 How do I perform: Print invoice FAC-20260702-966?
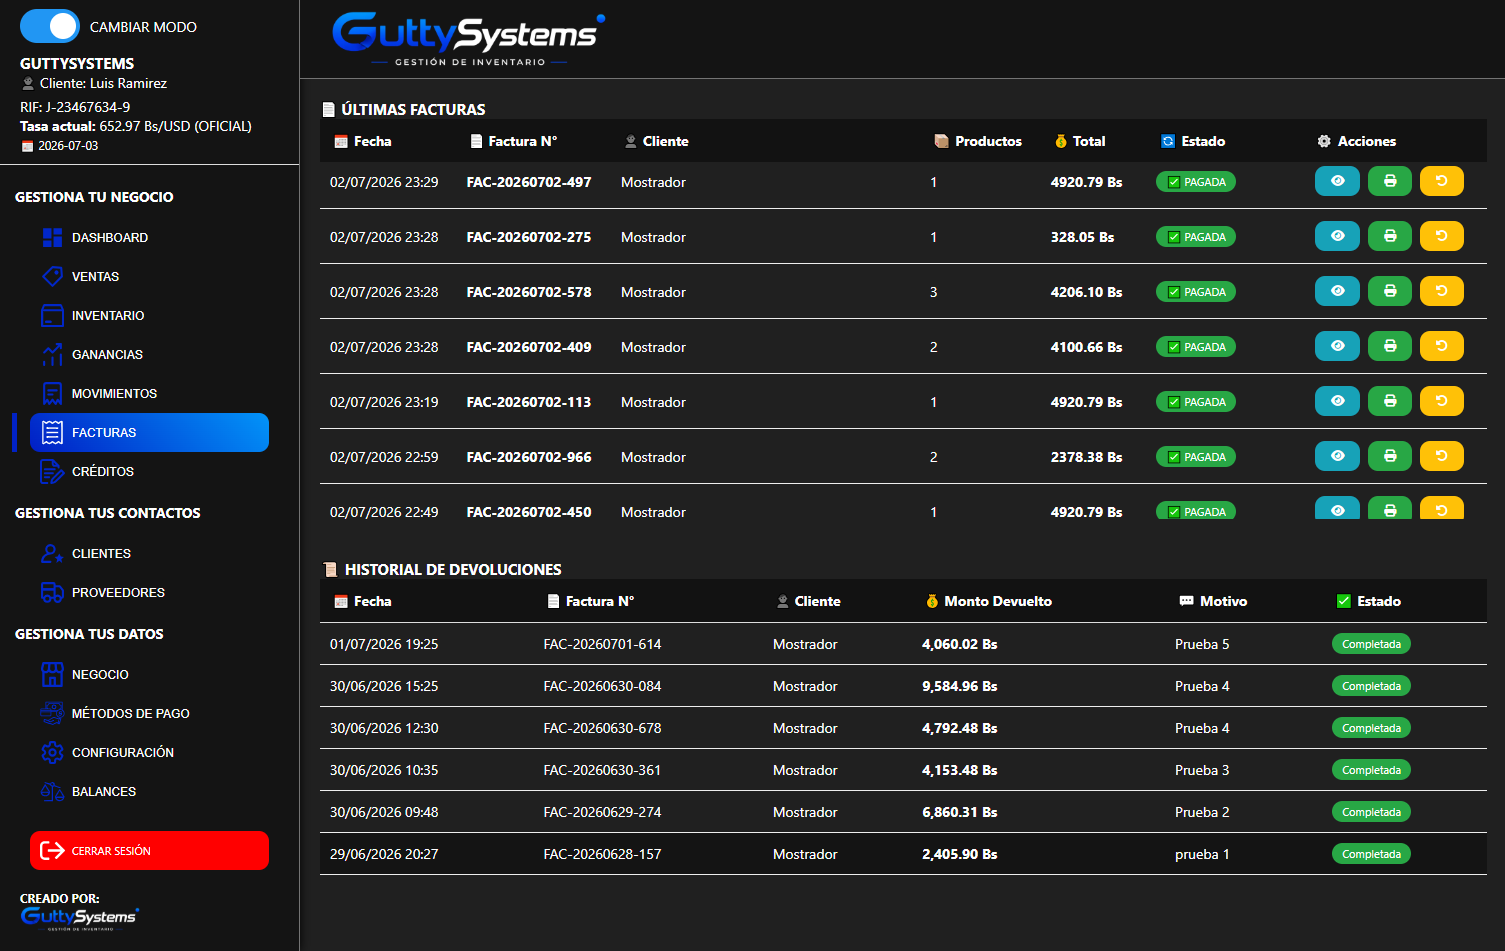1390,456
